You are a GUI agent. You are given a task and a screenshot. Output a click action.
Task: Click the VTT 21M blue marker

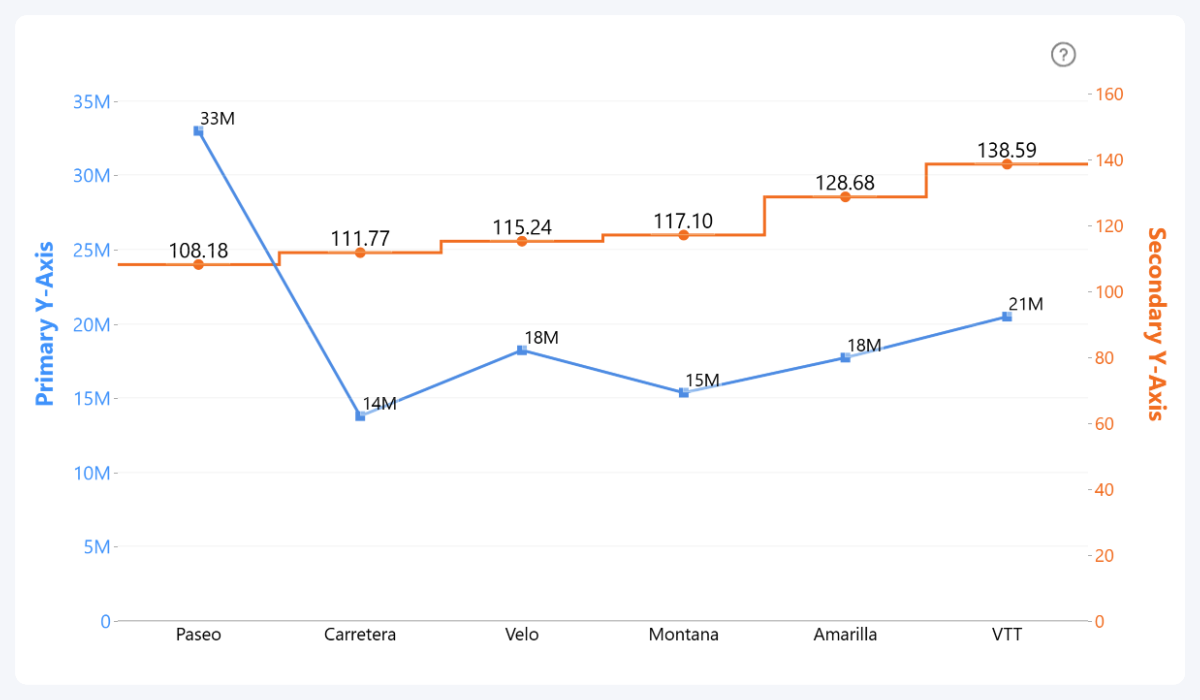[x=1007, y=317]
